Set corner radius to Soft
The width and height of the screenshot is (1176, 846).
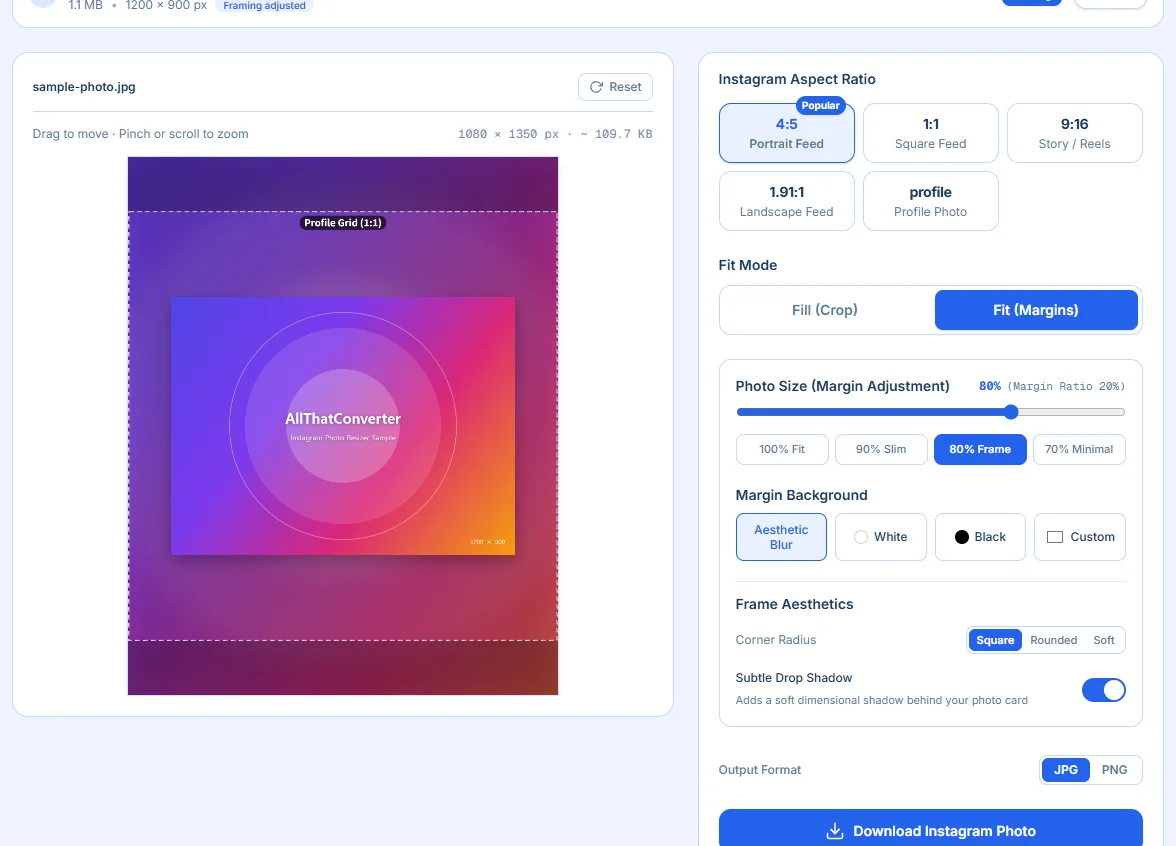[1103, 640]
